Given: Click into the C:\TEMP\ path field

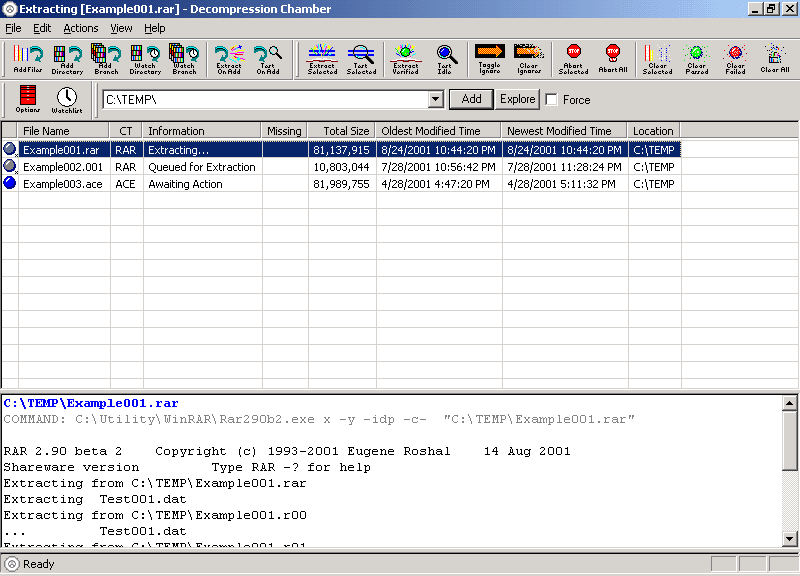Looking at the screenshot, I should click(266, 99).
